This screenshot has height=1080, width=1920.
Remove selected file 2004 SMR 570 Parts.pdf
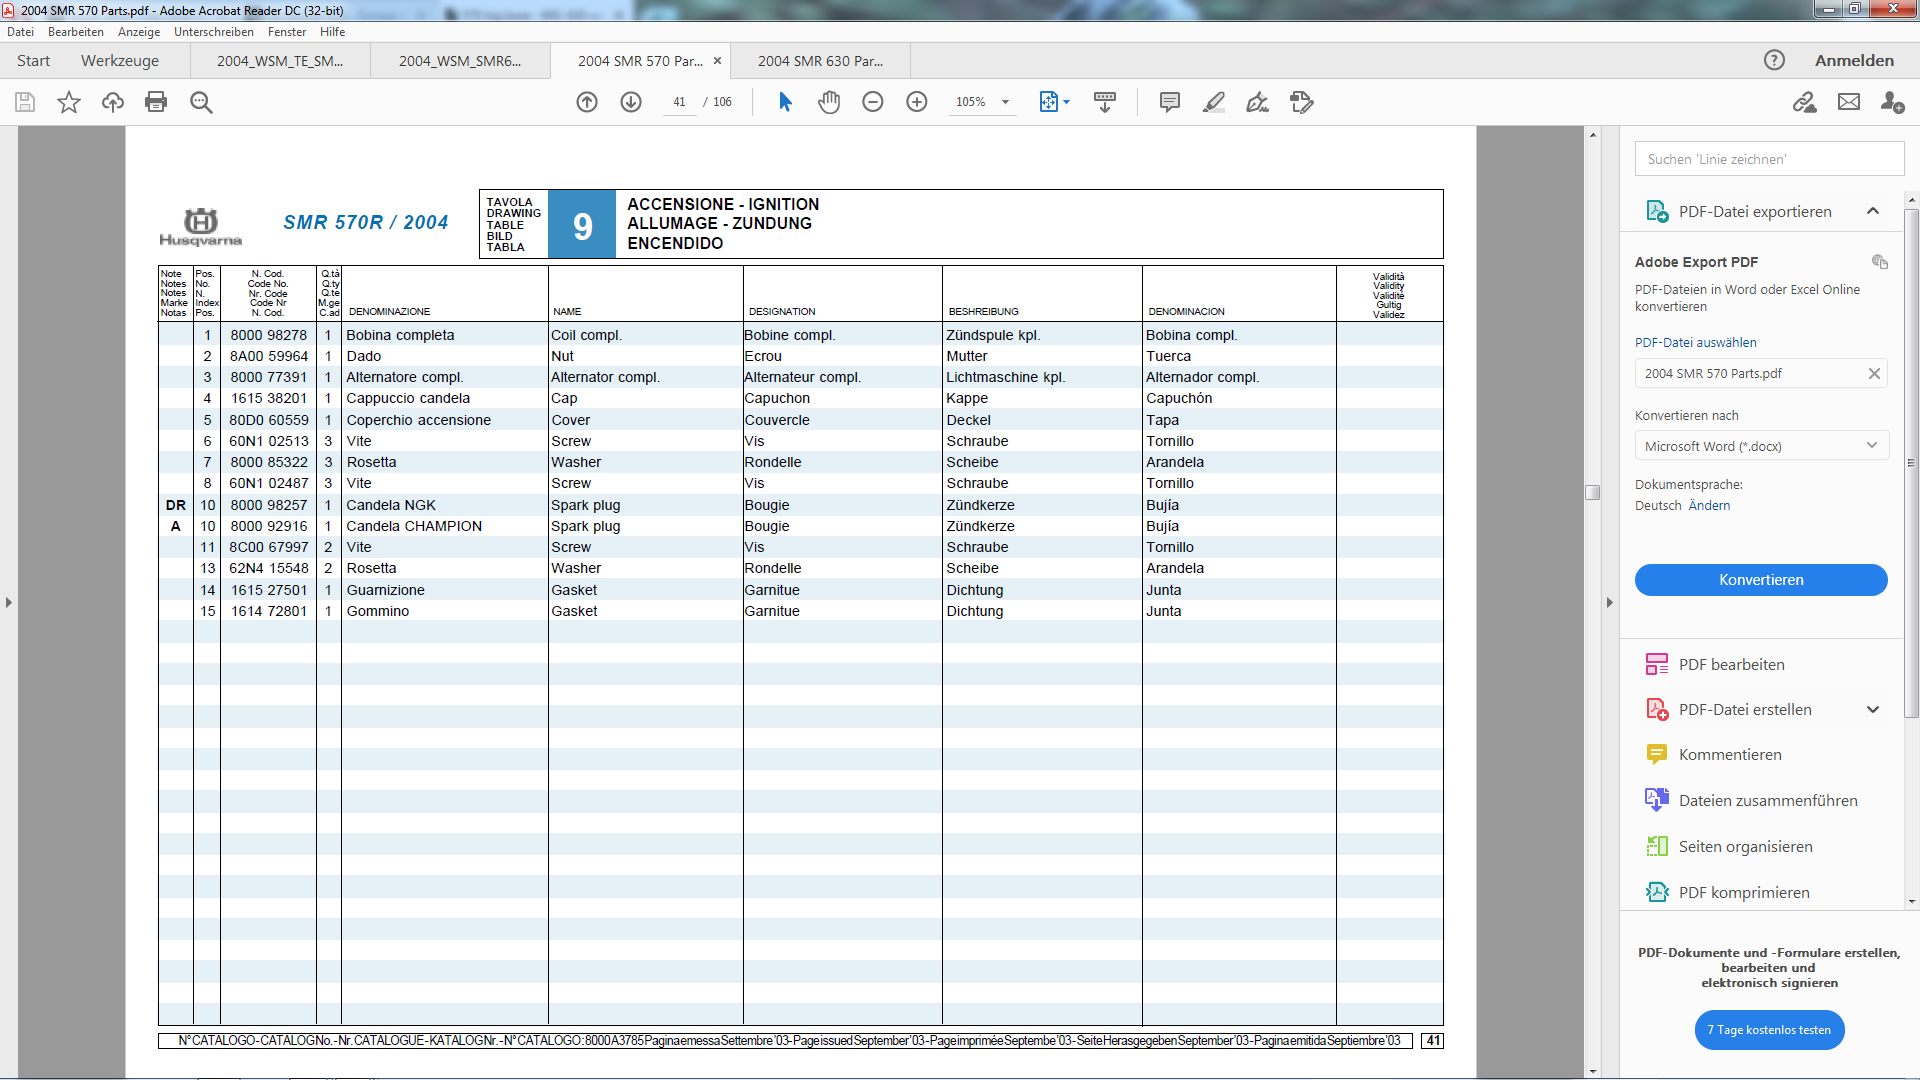(1874, 374)
